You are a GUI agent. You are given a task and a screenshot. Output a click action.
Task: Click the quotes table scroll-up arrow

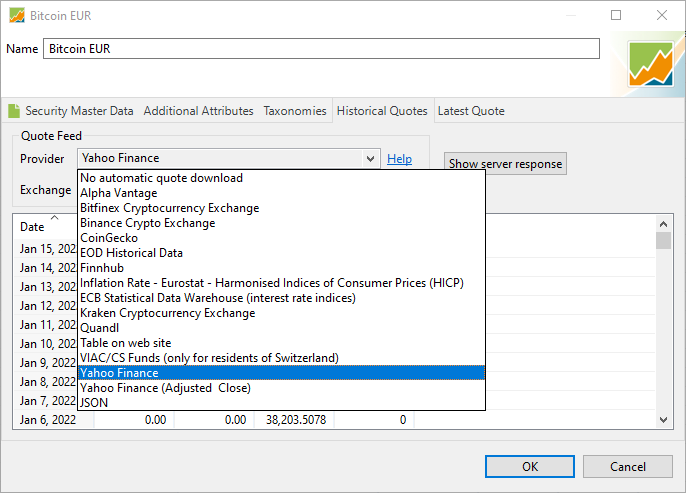(663, 224)
